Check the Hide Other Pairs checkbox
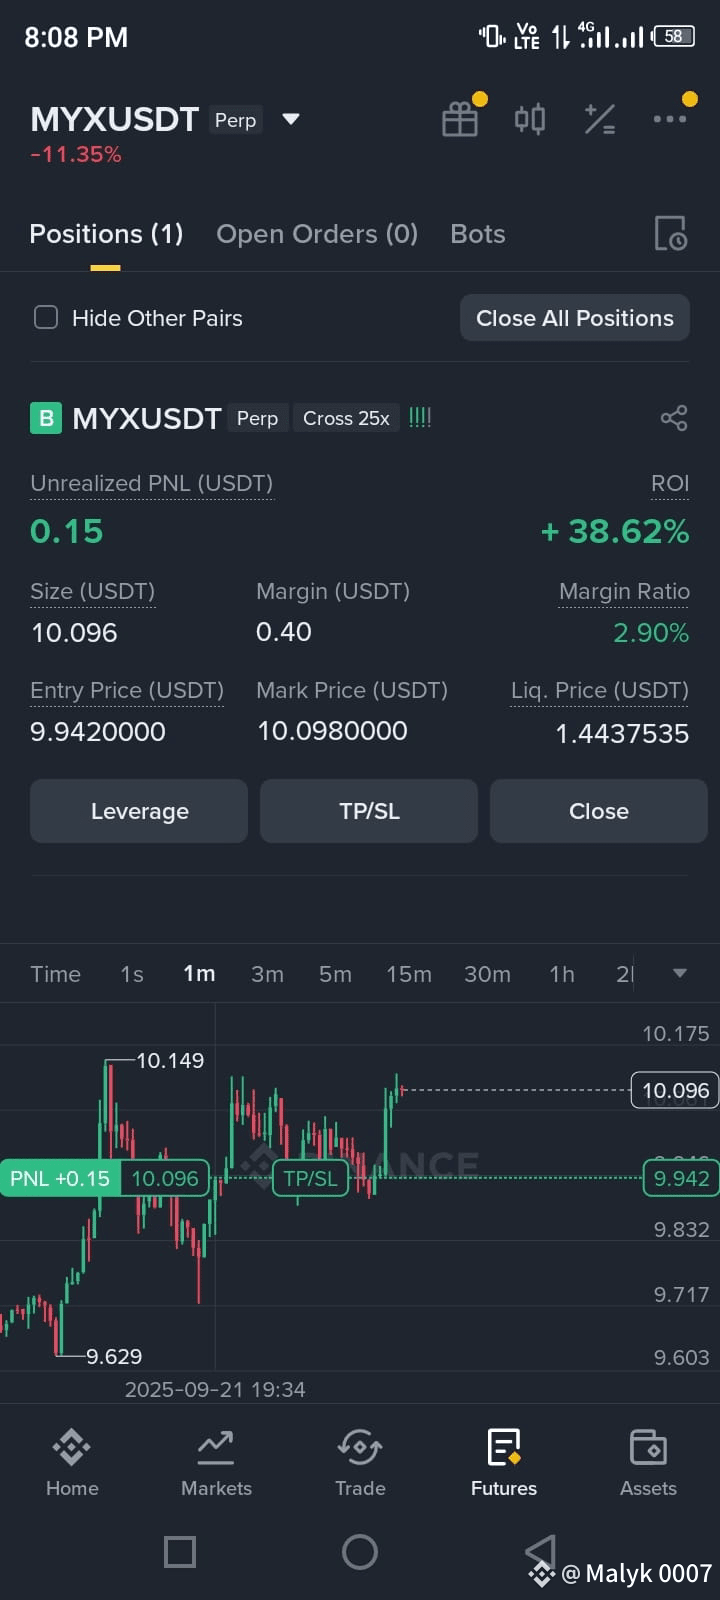This screenshot has width=720, height=1600. pyautogui.click(x=46, y=318)
